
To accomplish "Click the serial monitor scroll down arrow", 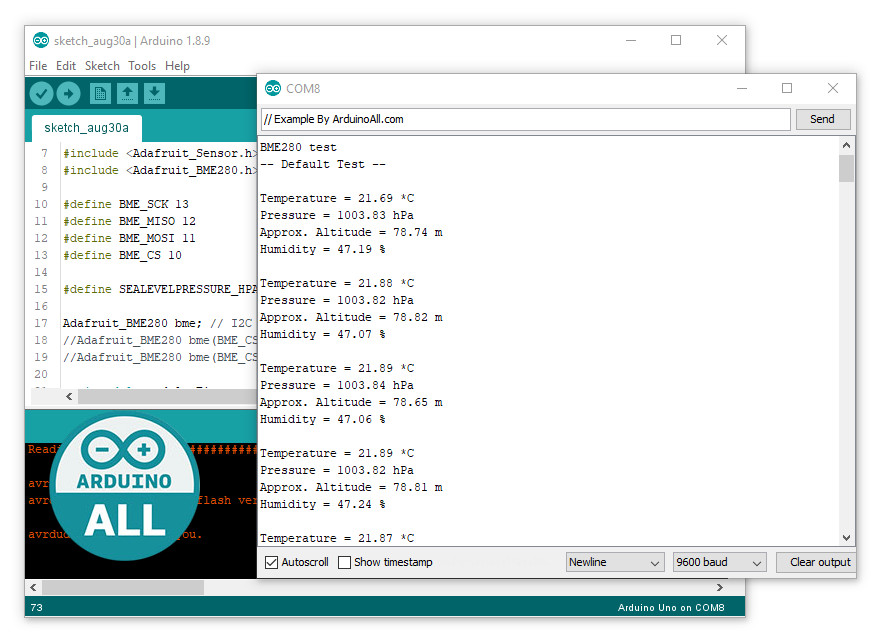I will (x=846, y=538).
